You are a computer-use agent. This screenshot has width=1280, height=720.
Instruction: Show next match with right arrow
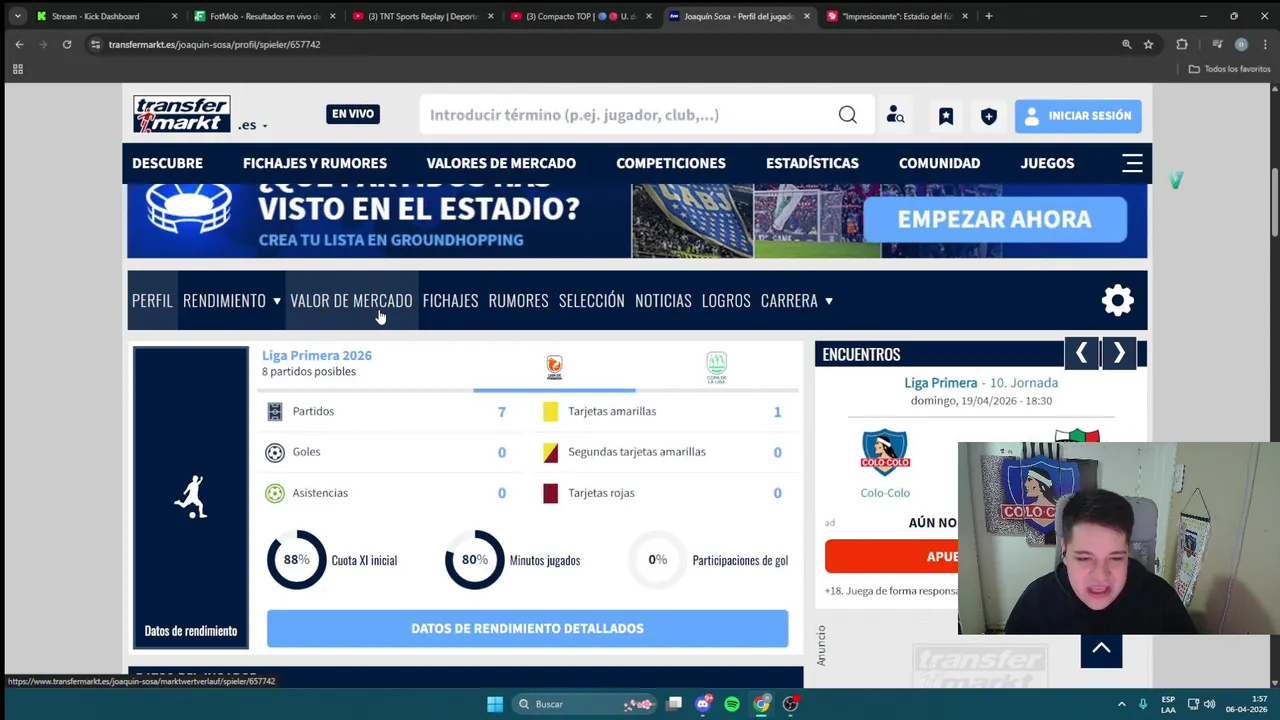click(1119, 353)
